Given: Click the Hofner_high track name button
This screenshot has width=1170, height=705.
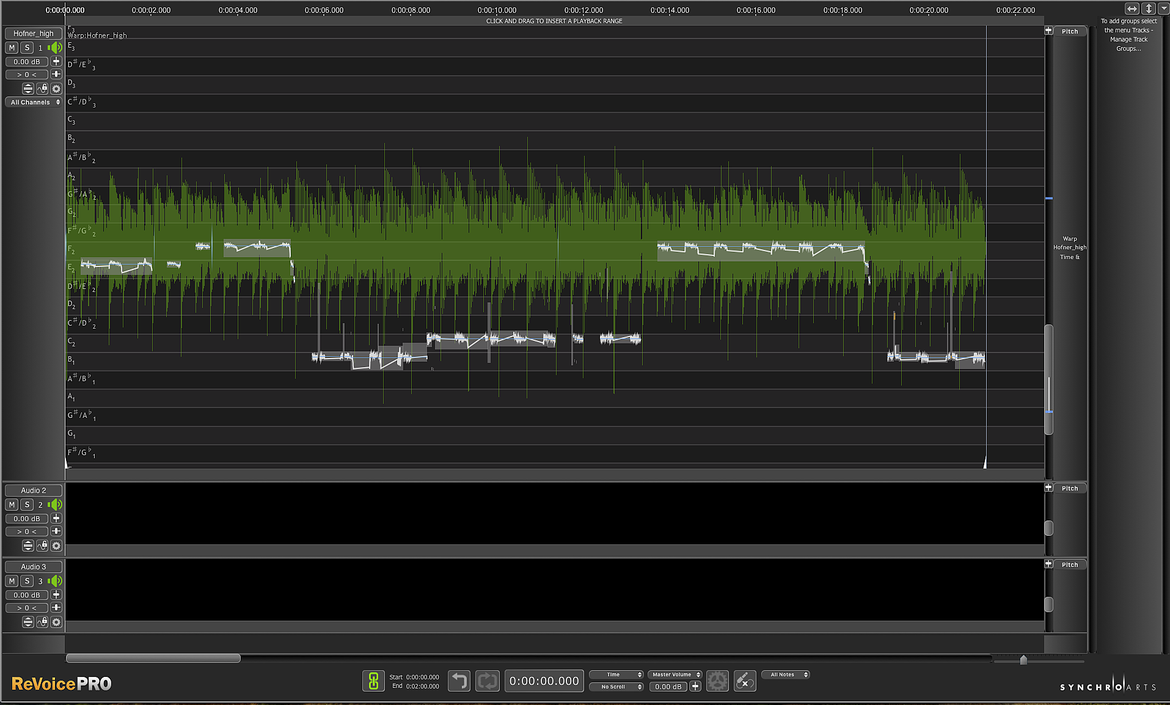Looking at the screenshot, I should click(34, 34).
